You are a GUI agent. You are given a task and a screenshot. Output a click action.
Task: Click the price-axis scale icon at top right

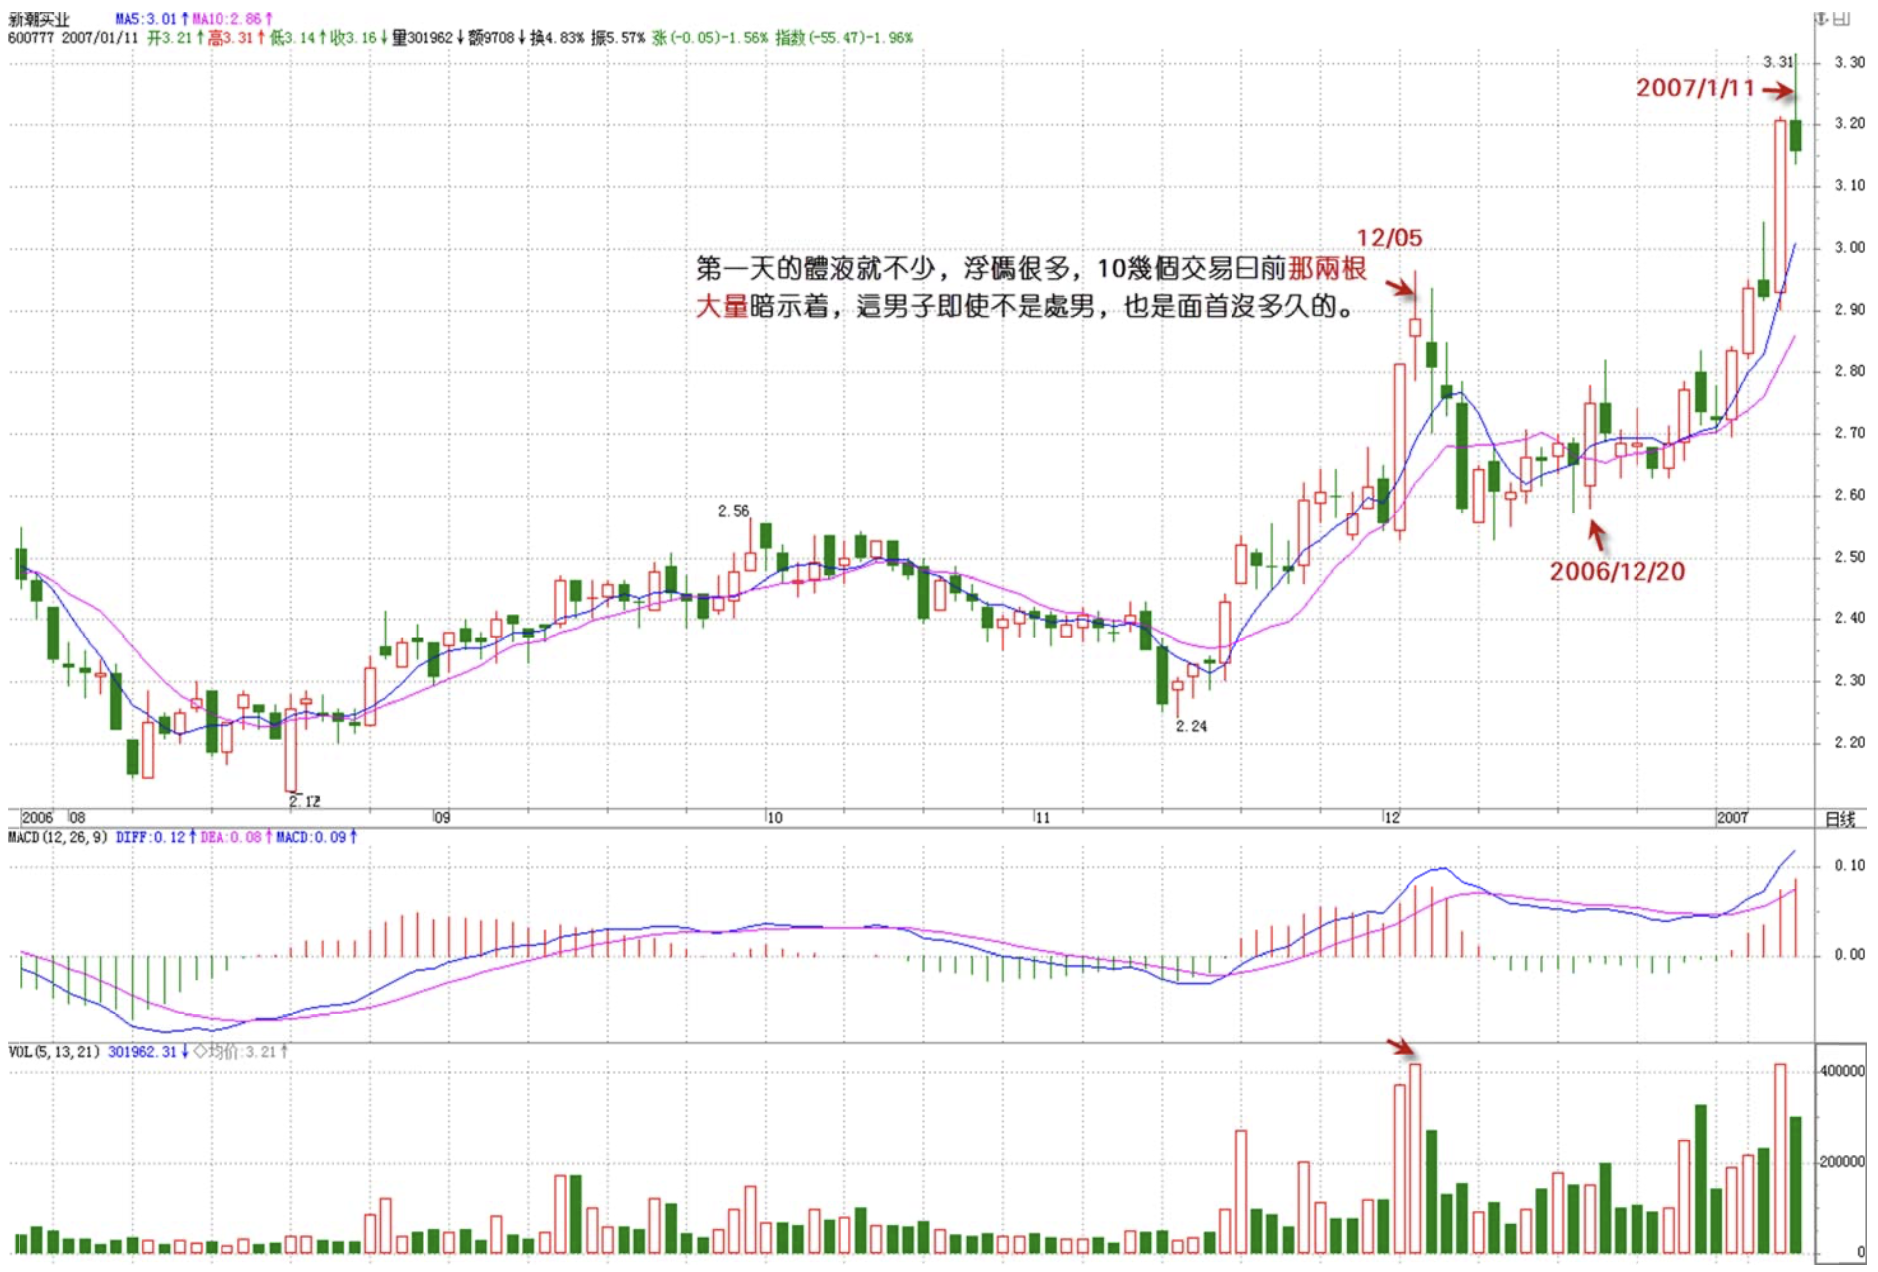pyautogui.click(x=1822, y=19)
